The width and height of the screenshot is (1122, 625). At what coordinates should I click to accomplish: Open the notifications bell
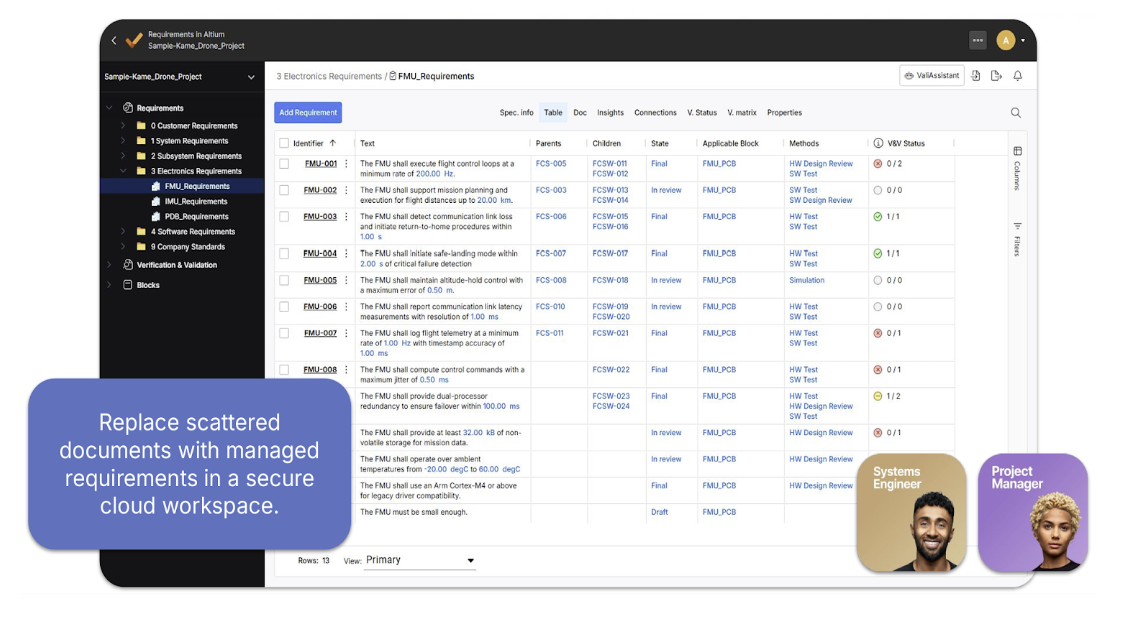[x=1018, y=75]
